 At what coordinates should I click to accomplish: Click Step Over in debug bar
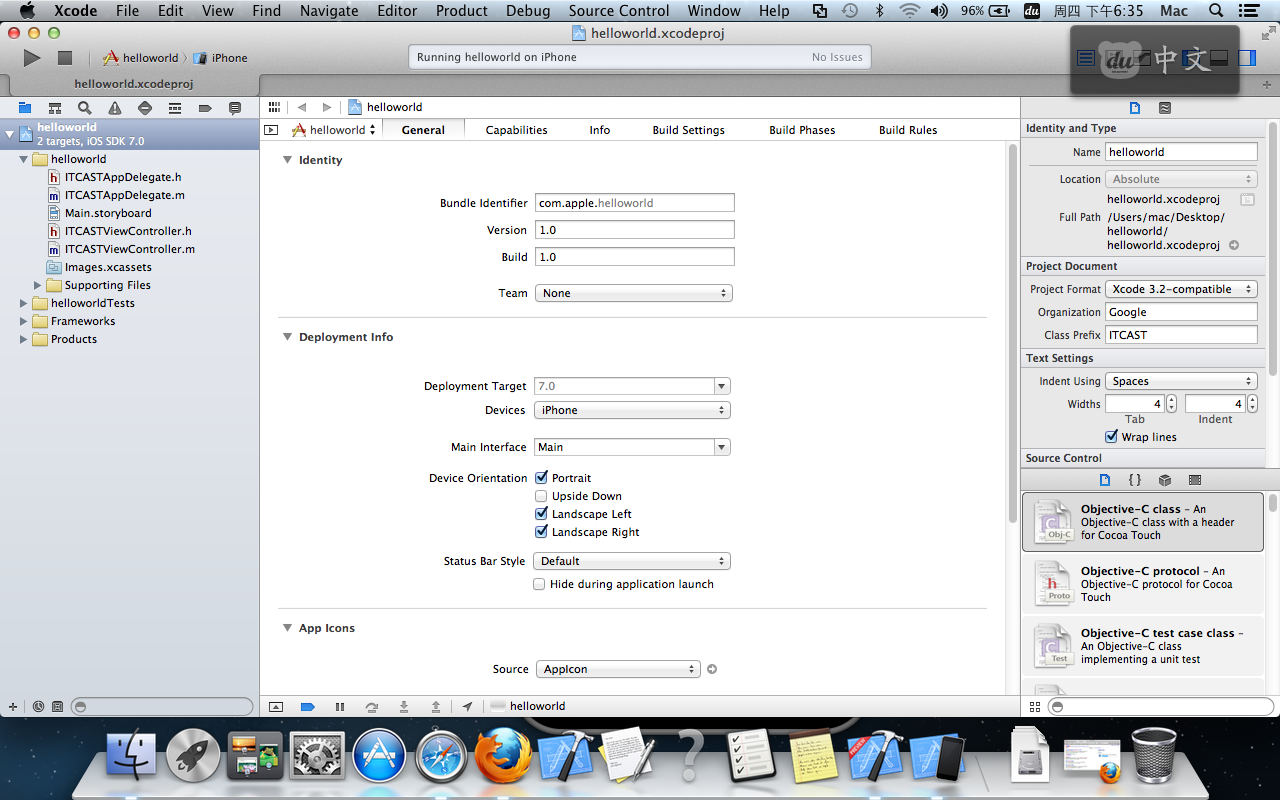pos(372,707)
